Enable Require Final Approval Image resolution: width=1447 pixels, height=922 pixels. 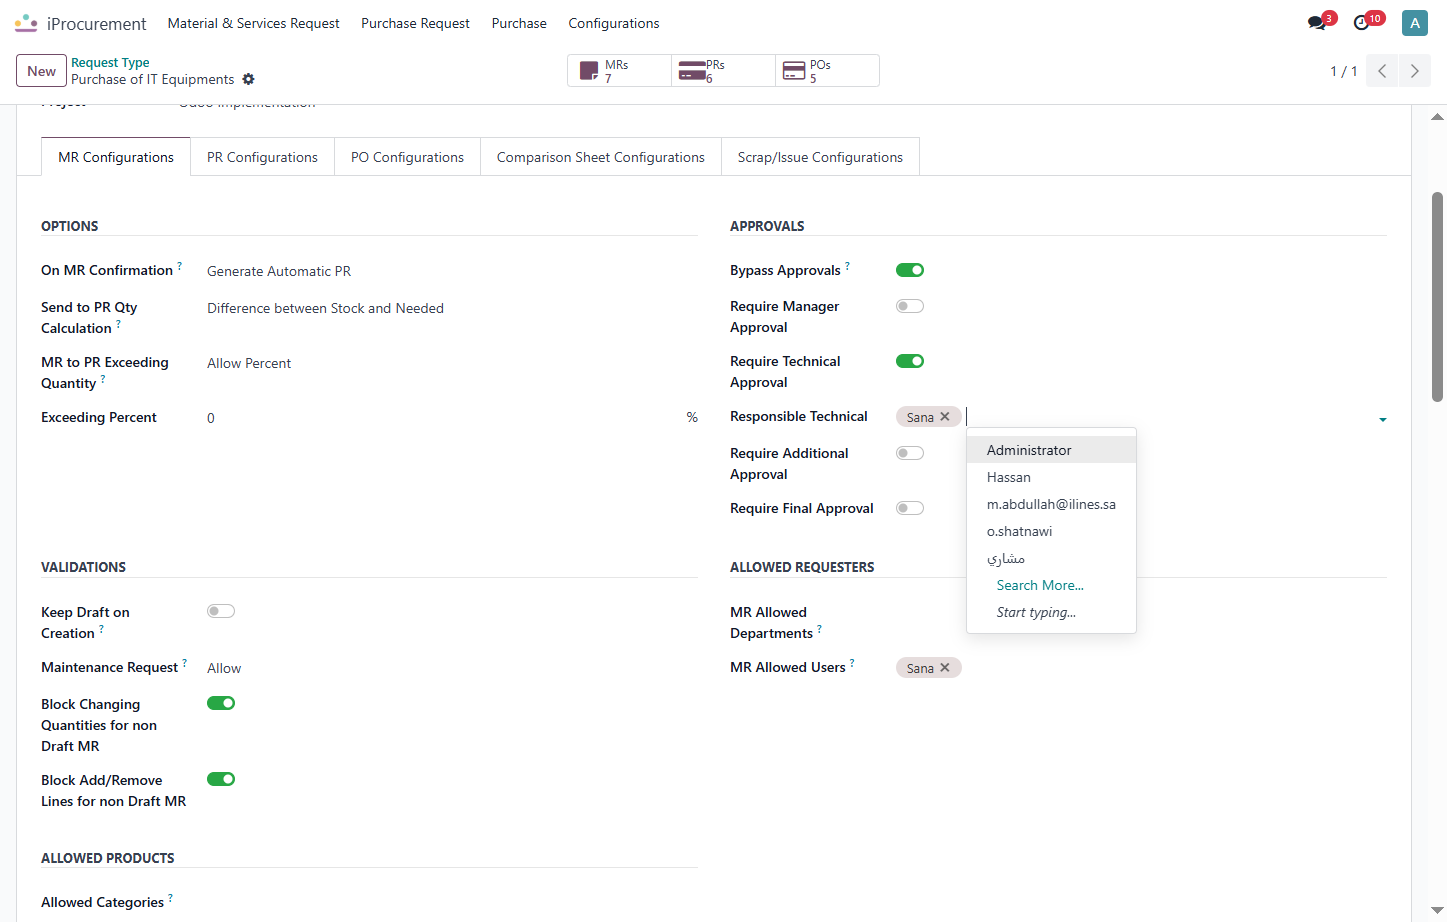pyautogui.click(x=910, y=508)
